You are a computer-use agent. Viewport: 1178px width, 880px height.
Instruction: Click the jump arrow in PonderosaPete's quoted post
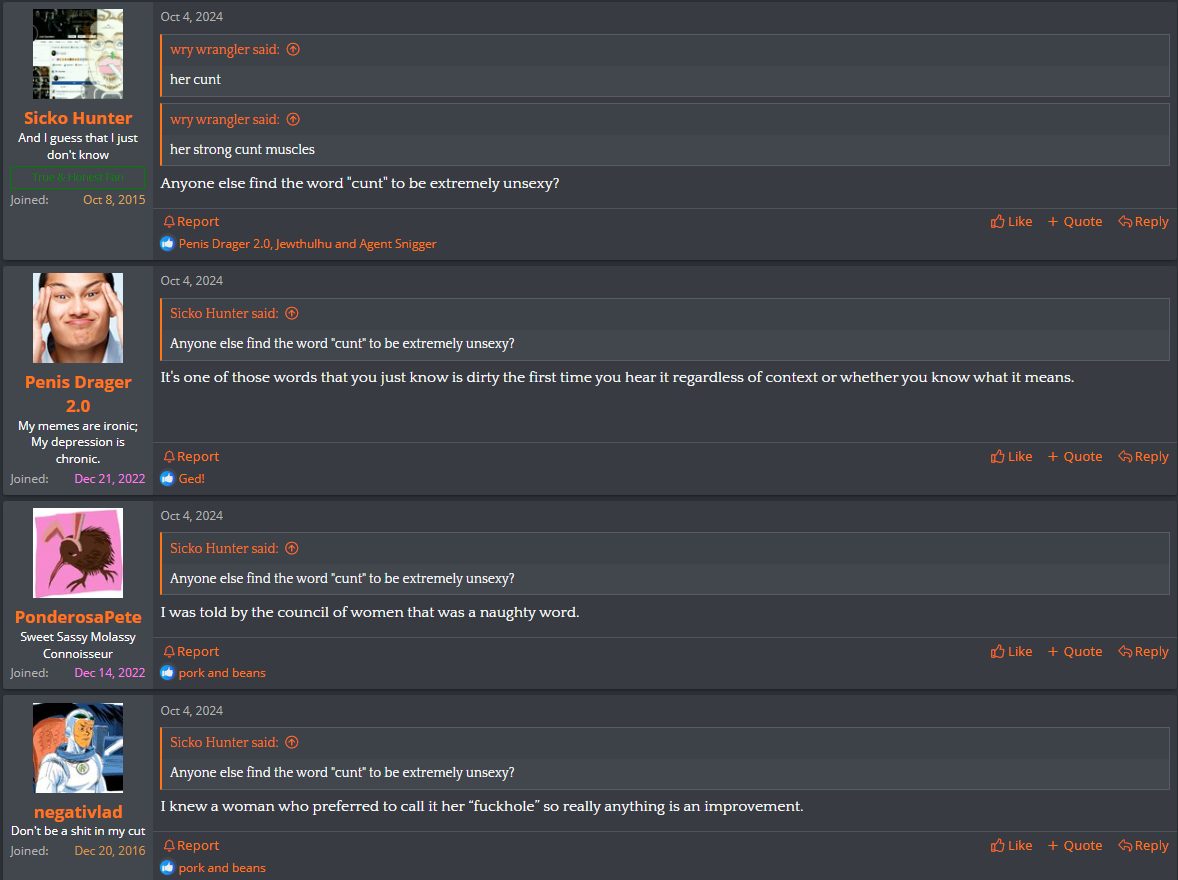click(x=292, y=549)
